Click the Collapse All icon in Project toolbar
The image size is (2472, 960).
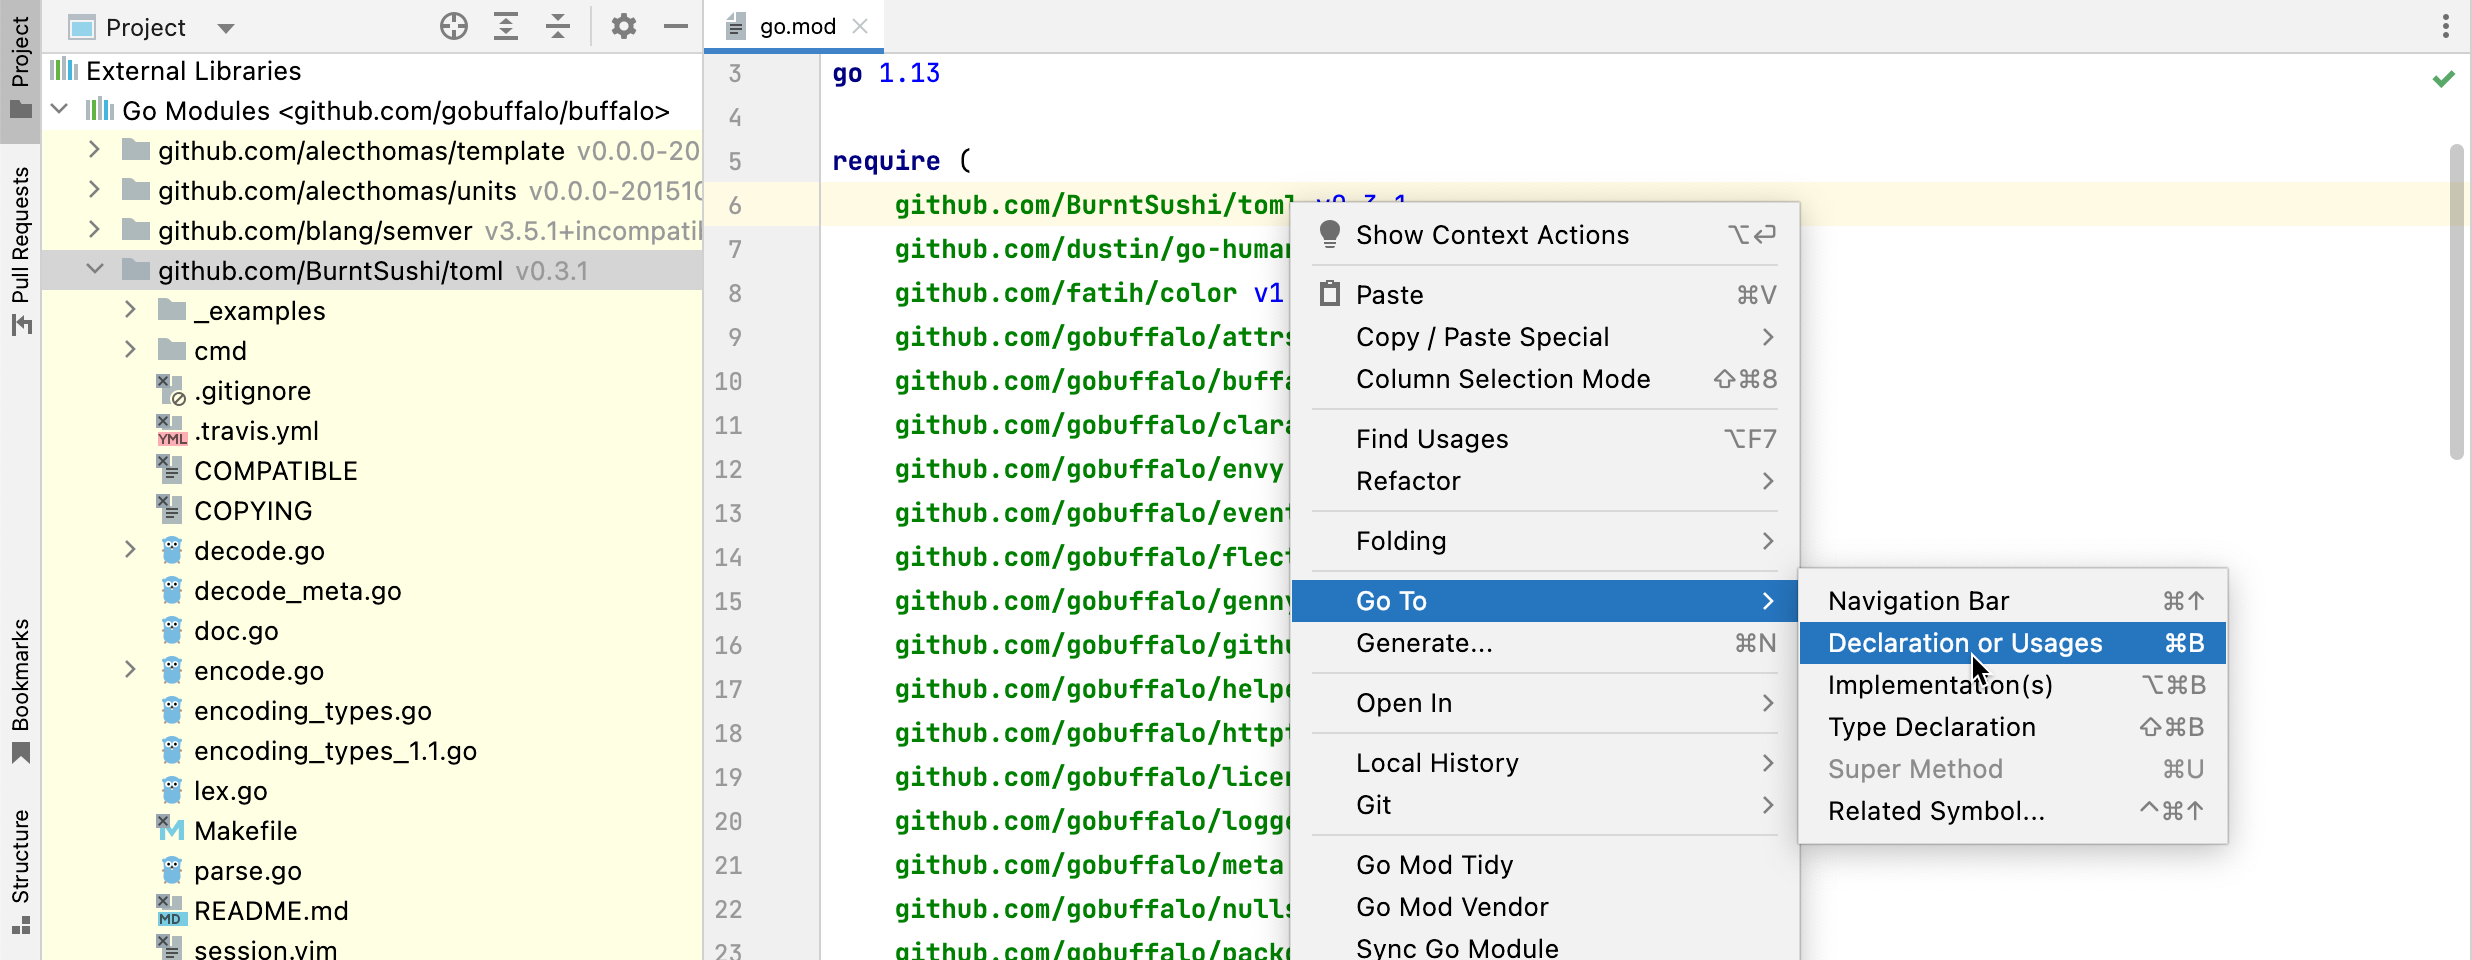[x=557, y=26]
